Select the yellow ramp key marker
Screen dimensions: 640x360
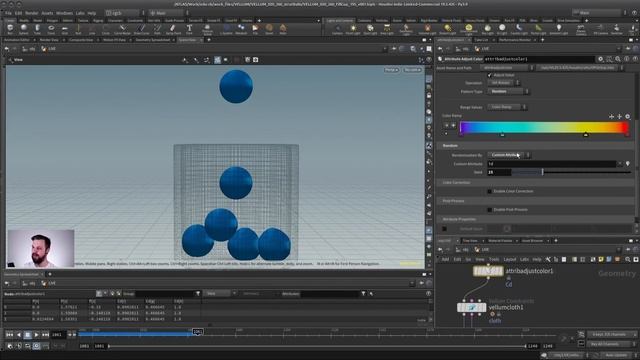click(x=586, y=134)
